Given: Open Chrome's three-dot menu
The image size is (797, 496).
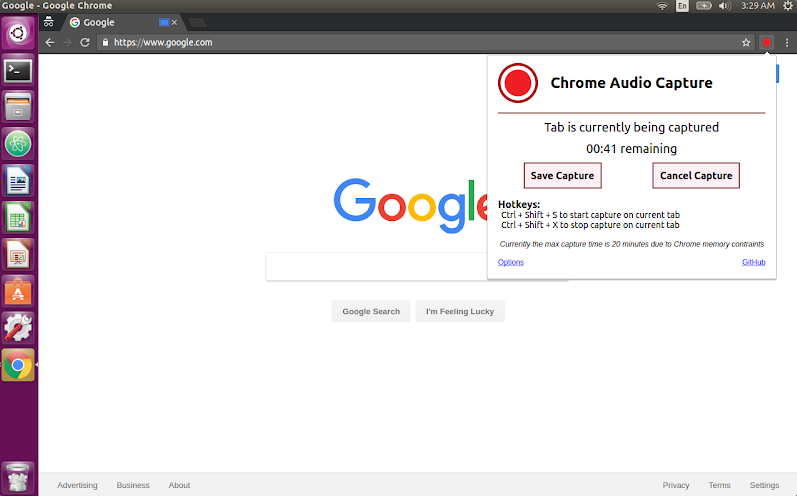Looking at the screenshot, I should click(x=786, y=43).
